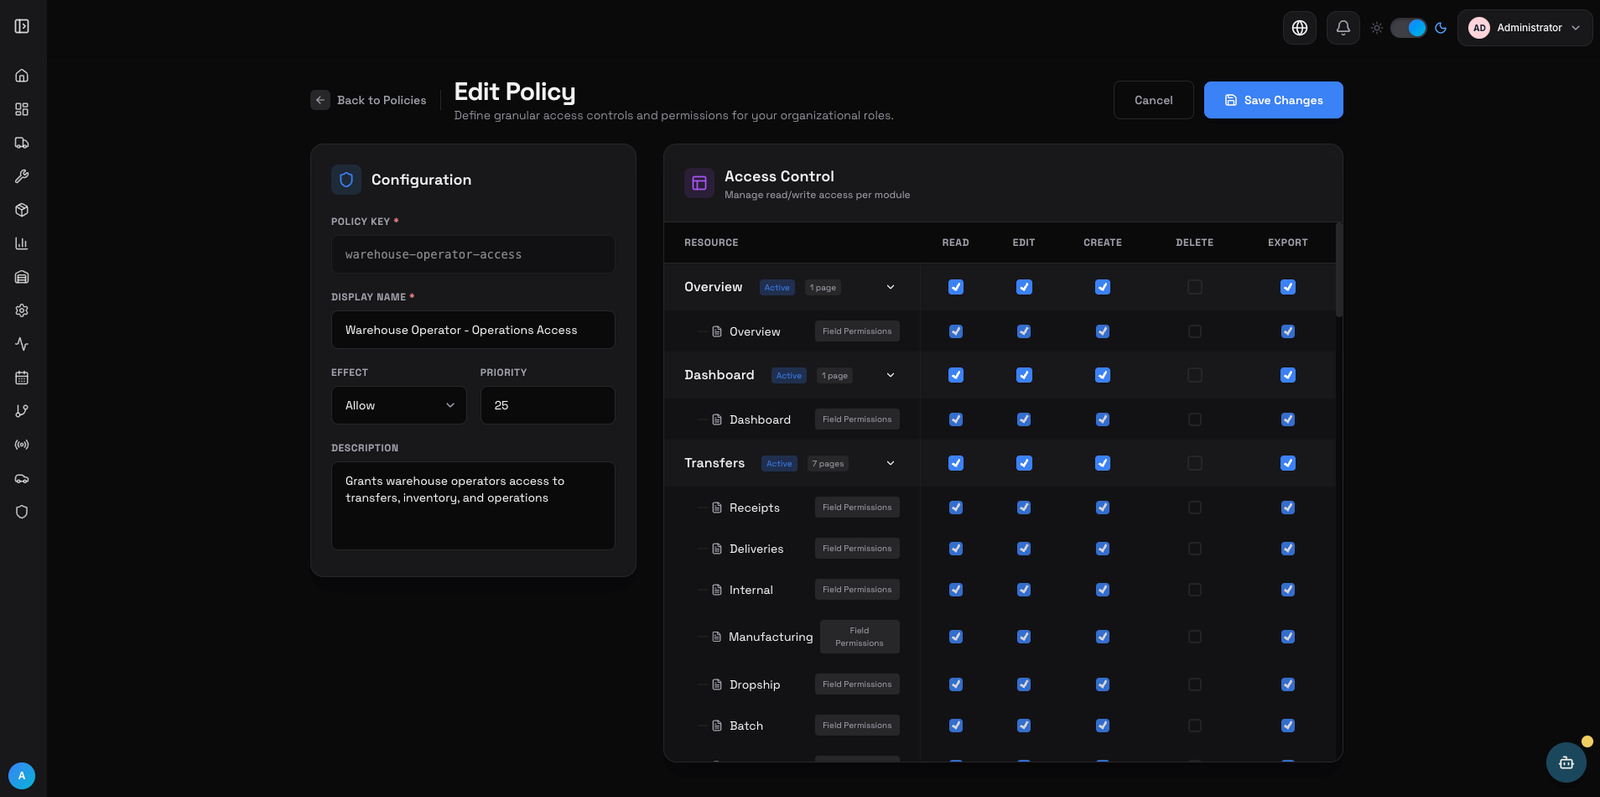Uncheck Create for Internal

1103,590
